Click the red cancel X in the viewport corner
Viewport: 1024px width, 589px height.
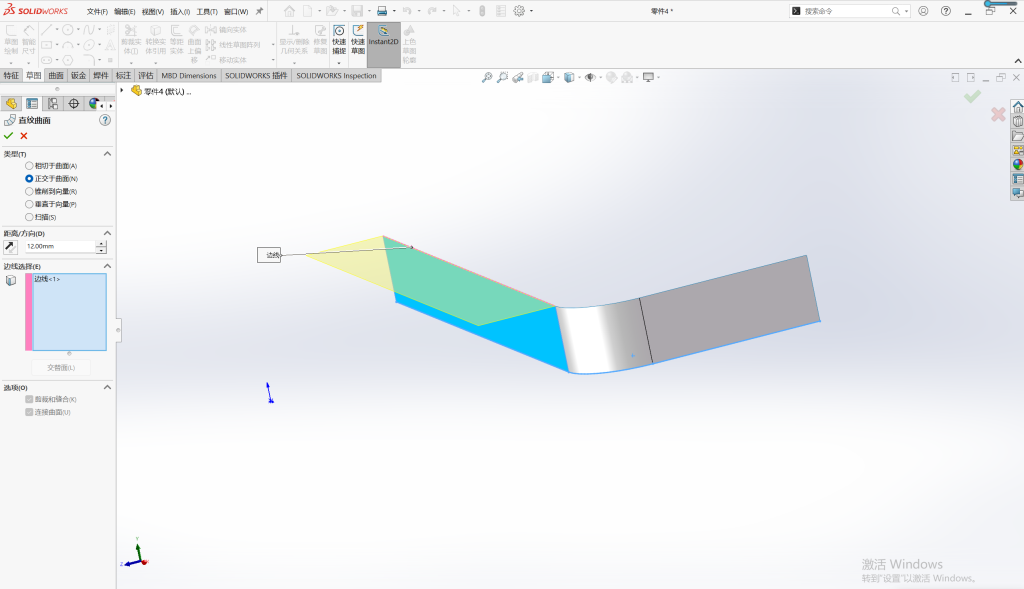click(998, 115)
